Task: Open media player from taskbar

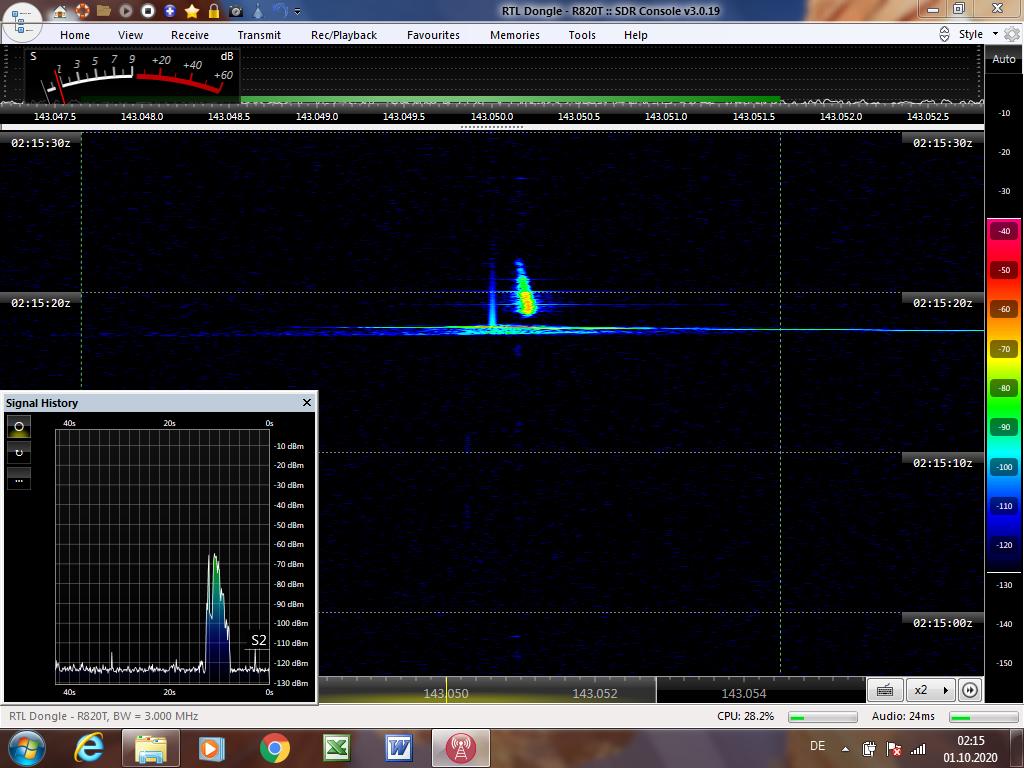Action: pos(212,748)
